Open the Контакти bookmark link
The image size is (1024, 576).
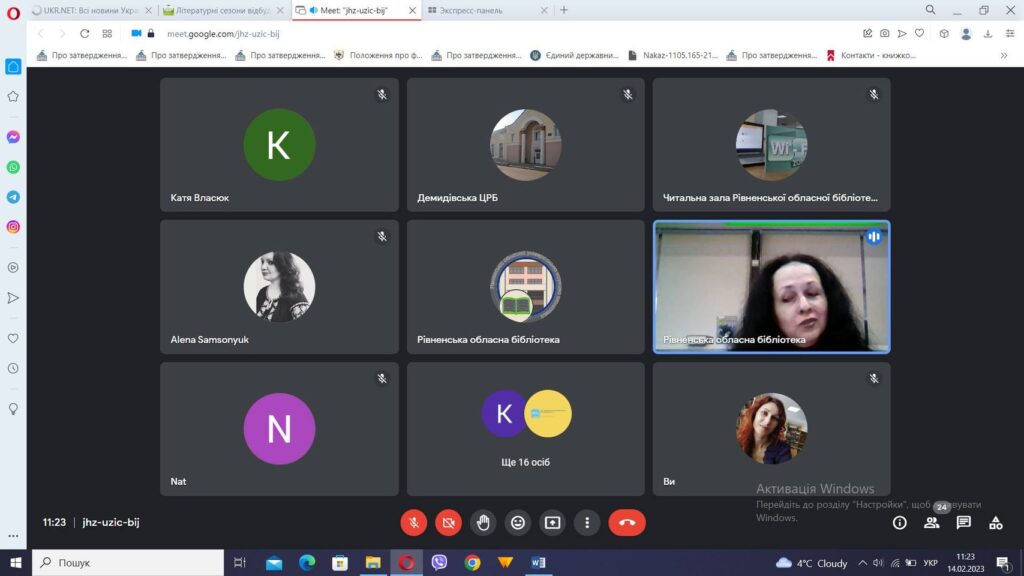[870, 56]
